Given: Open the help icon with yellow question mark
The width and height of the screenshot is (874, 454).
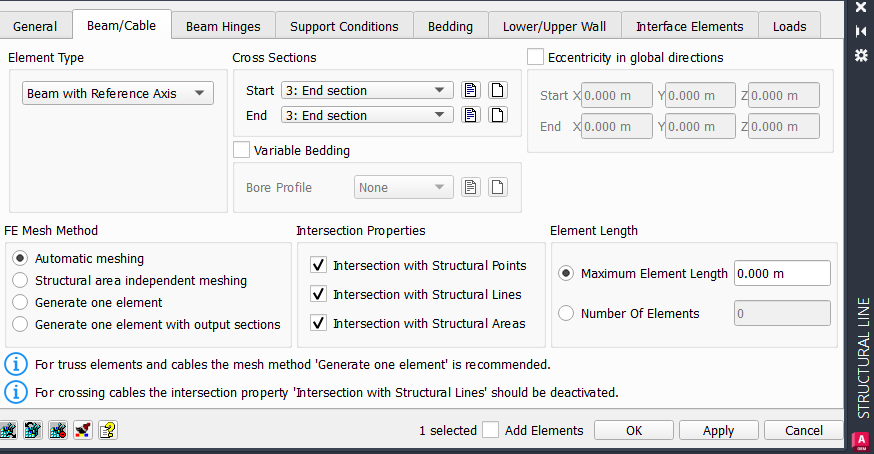Looking at the screenshot, I should point(108,430).
